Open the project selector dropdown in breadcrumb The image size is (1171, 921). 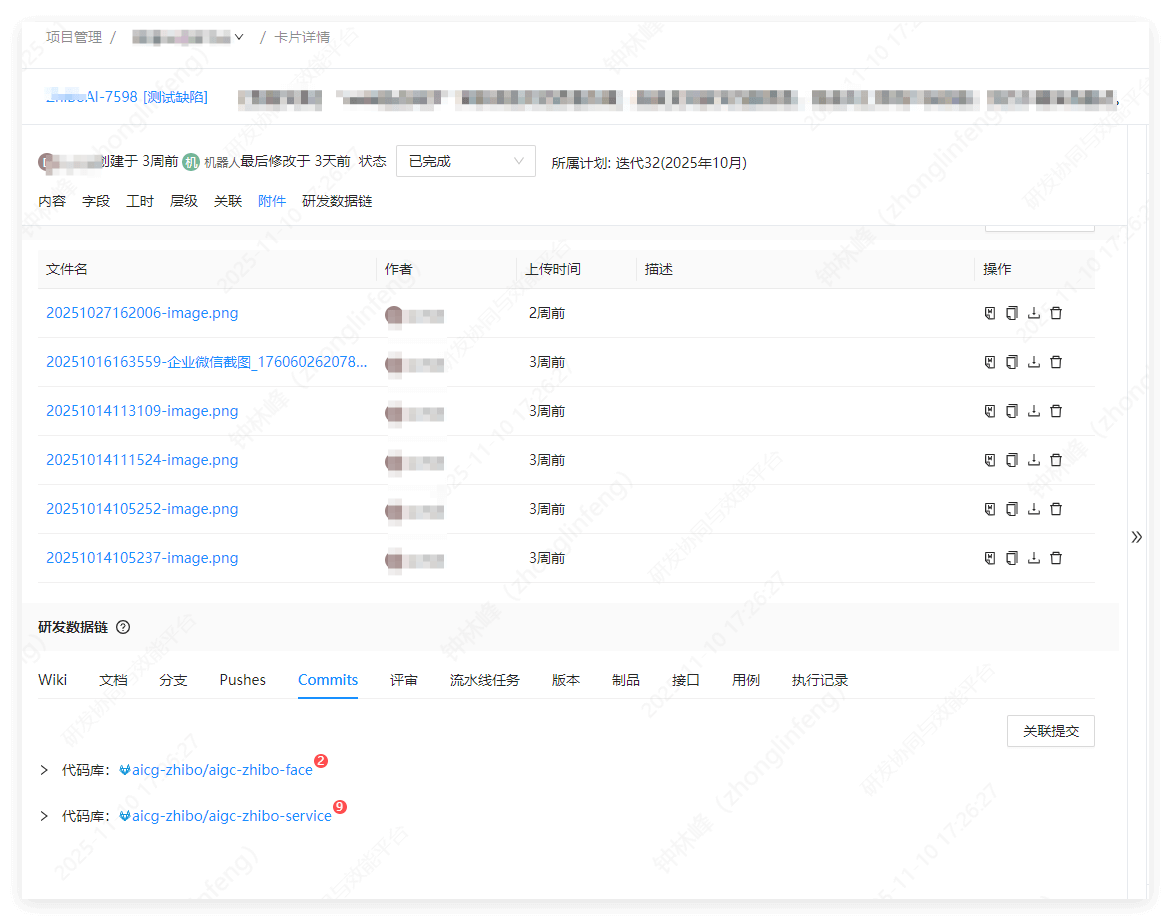(240, 36)
